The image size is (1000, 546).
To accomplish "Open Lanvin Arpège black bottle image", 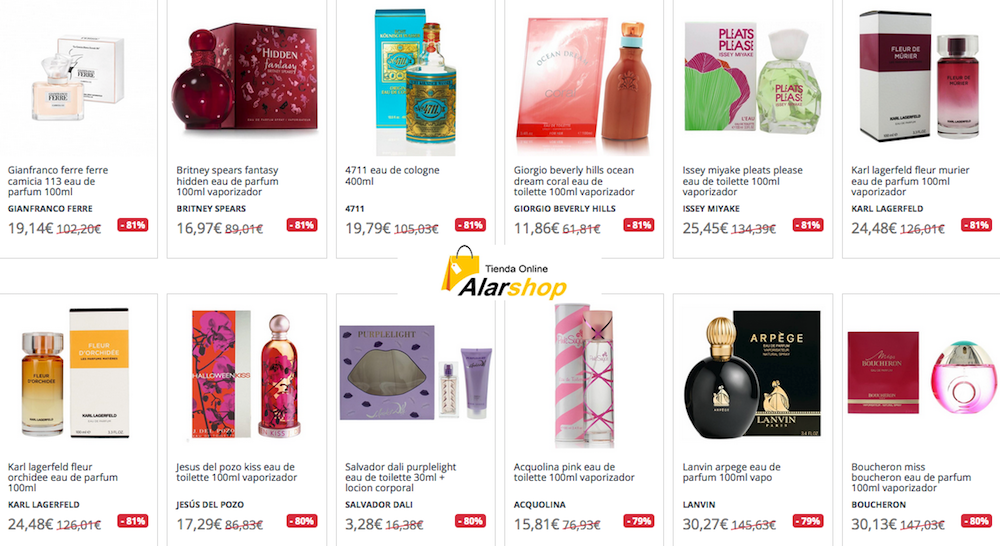I will [x=752, y=375].
